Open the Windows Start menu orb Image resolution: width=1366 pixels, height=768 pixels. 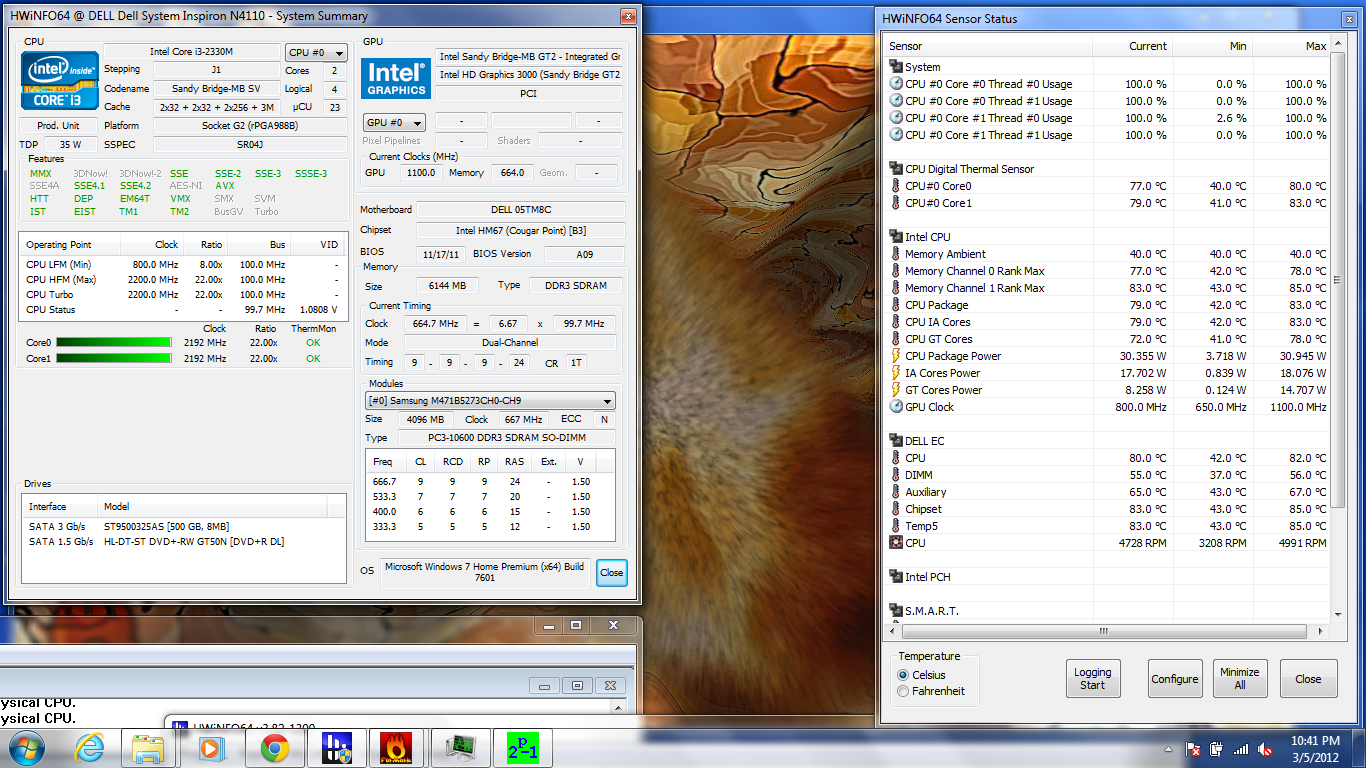point(26,748)
